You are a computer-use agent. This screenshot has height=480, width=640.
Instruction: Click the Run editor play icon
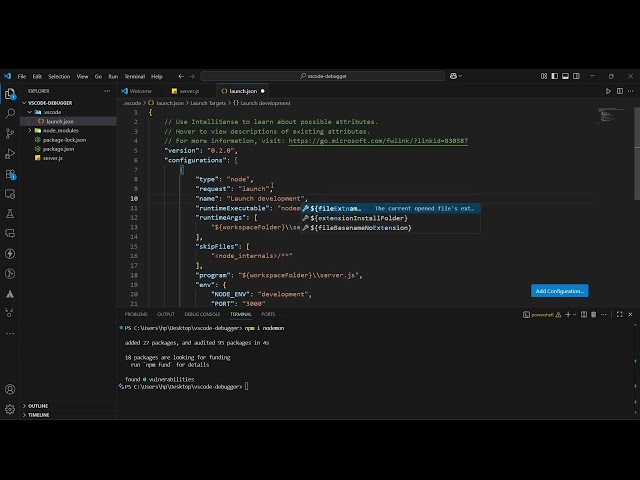click(x=608, y=91)
